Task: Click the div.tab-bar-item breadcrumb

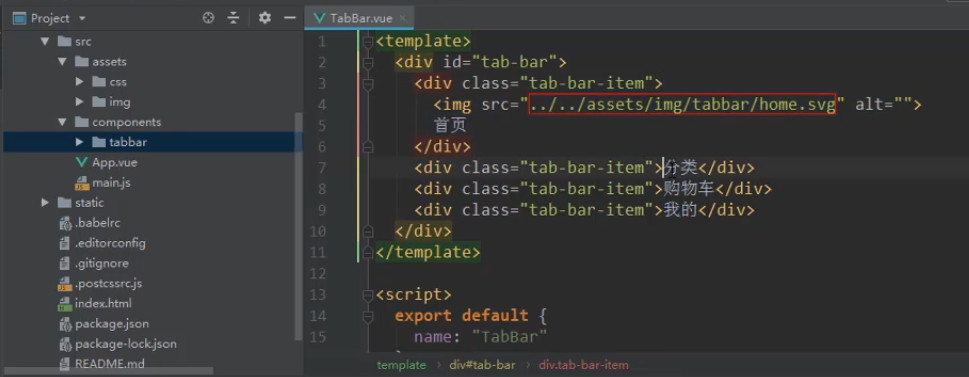Action: click(x=583, y=365)
